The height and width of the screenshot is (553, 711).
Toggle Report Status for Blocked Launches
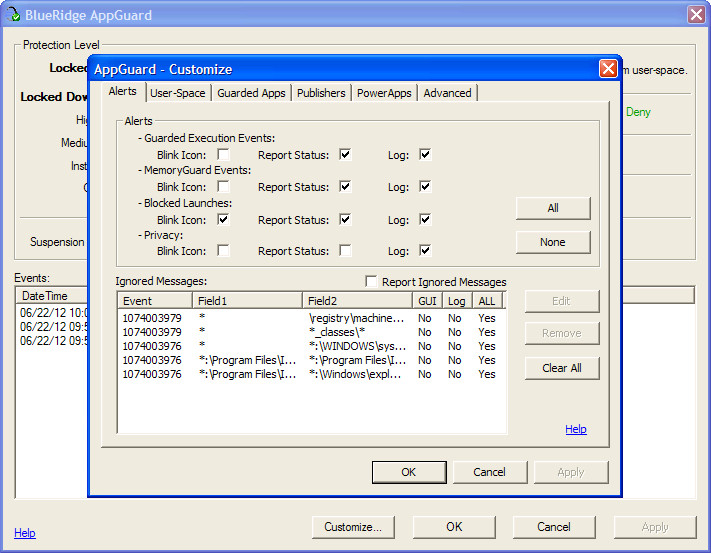click(x=345, y=220)
